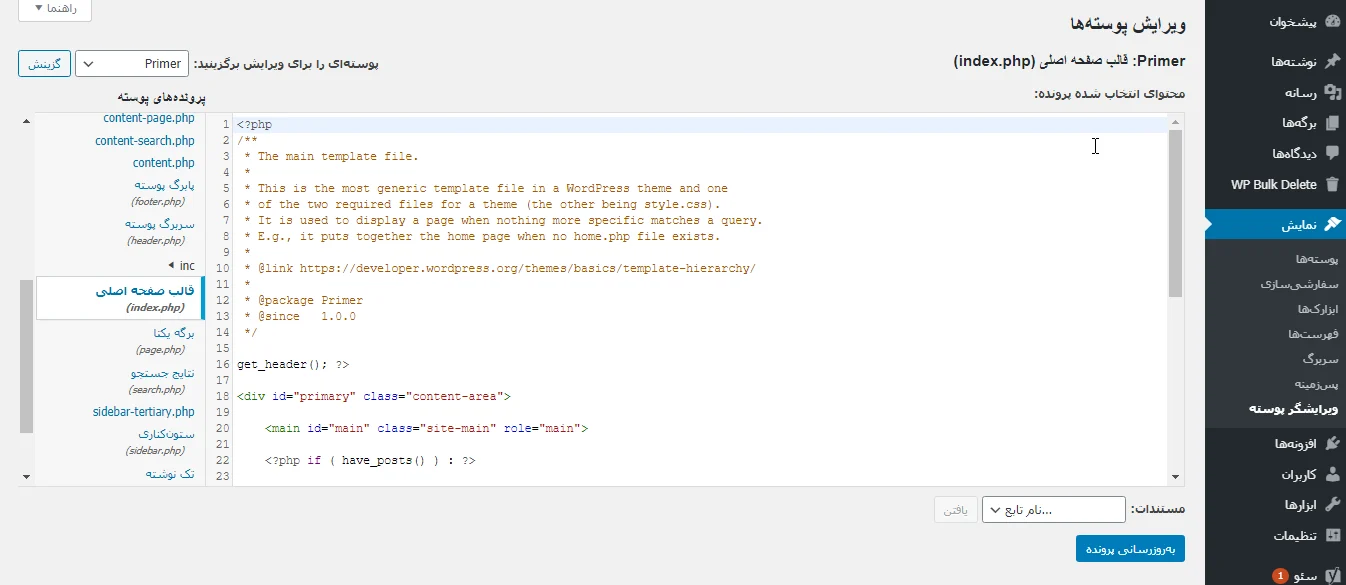This screenshot has height=585, width=1346.
Task: Click the SEO notification badge showing 1
Action: [1280, 577]
